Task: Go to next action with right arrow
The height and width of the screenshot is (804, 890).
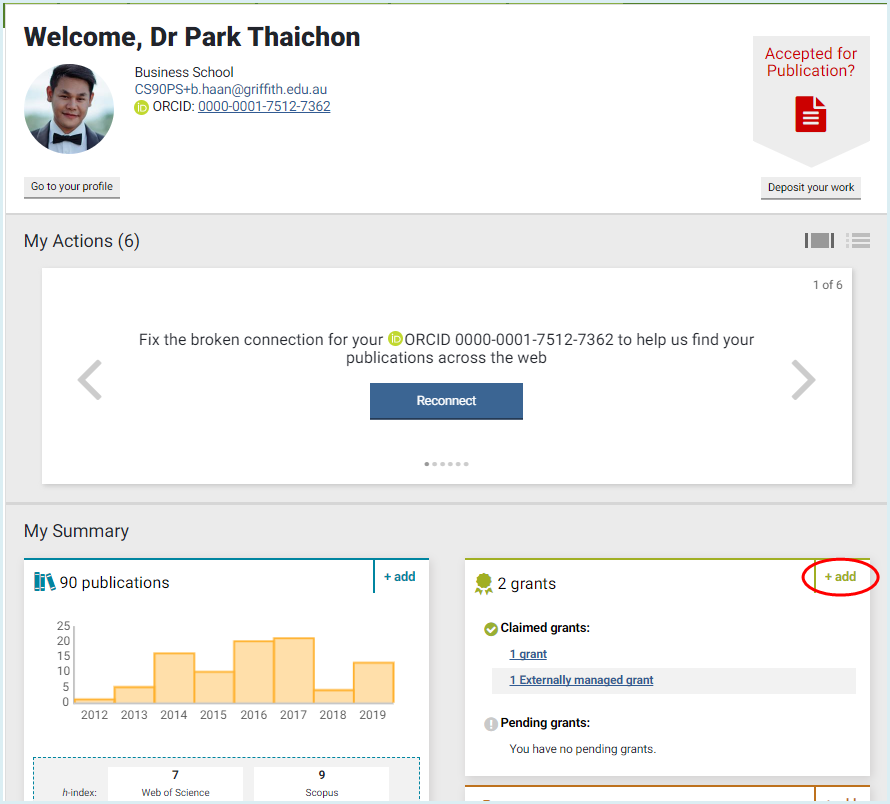Action: (x=803, y=380)
